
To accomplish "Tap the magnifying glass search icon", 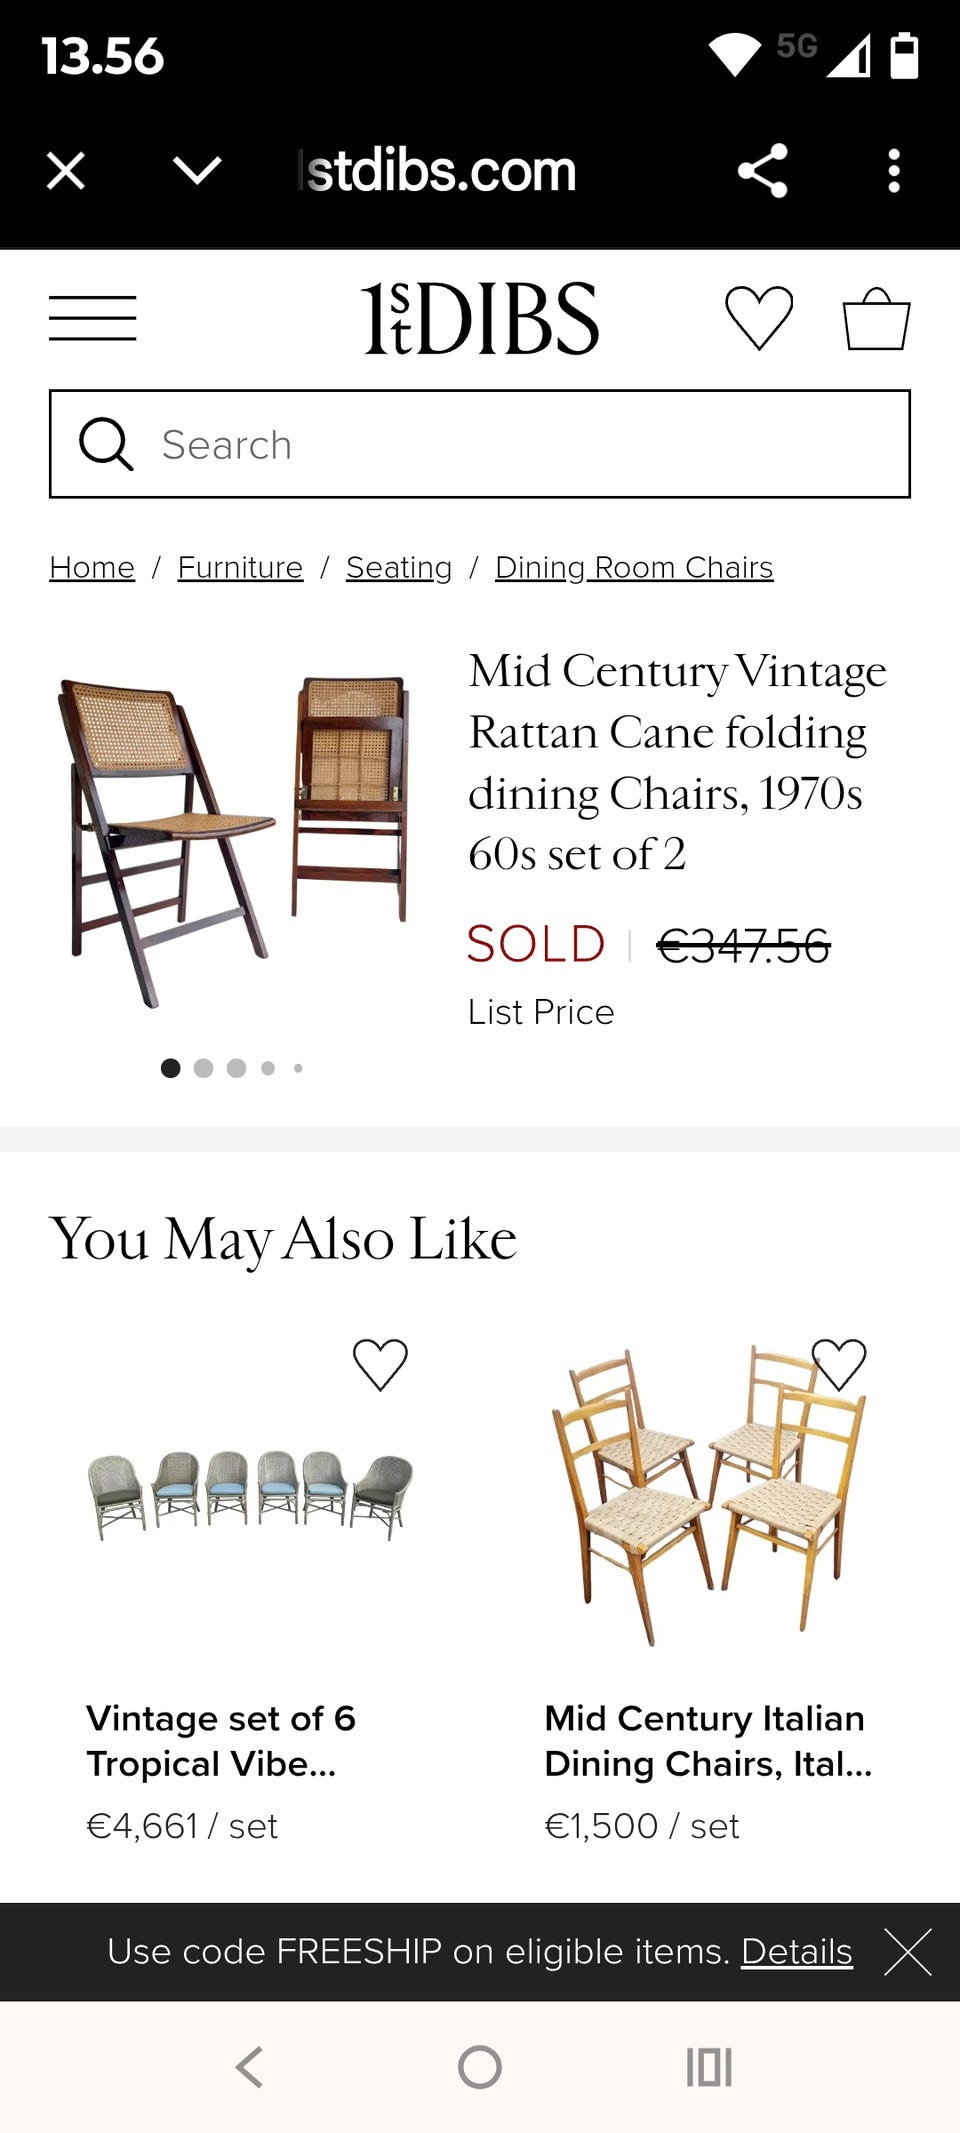I will [106, 444].
